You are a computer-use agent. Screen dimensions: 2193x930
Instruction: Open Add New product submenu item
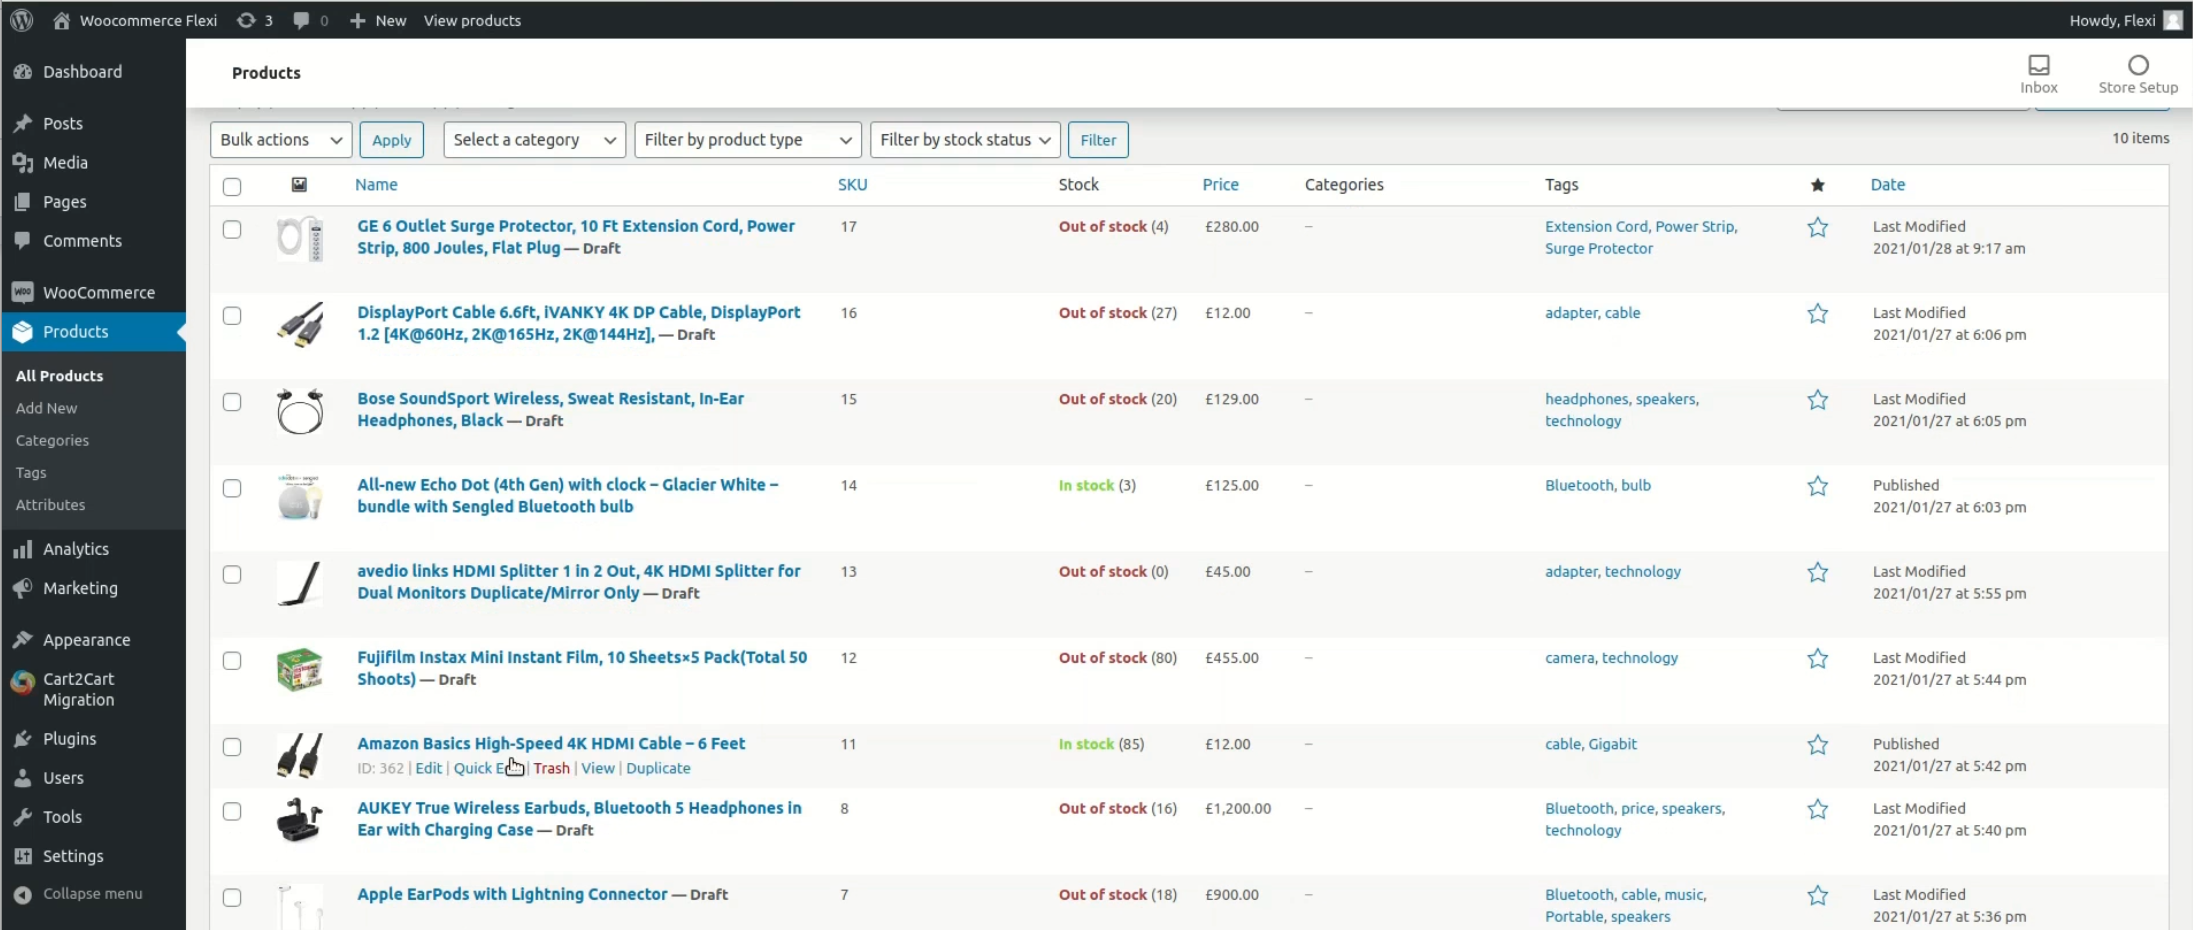(46, 408)
